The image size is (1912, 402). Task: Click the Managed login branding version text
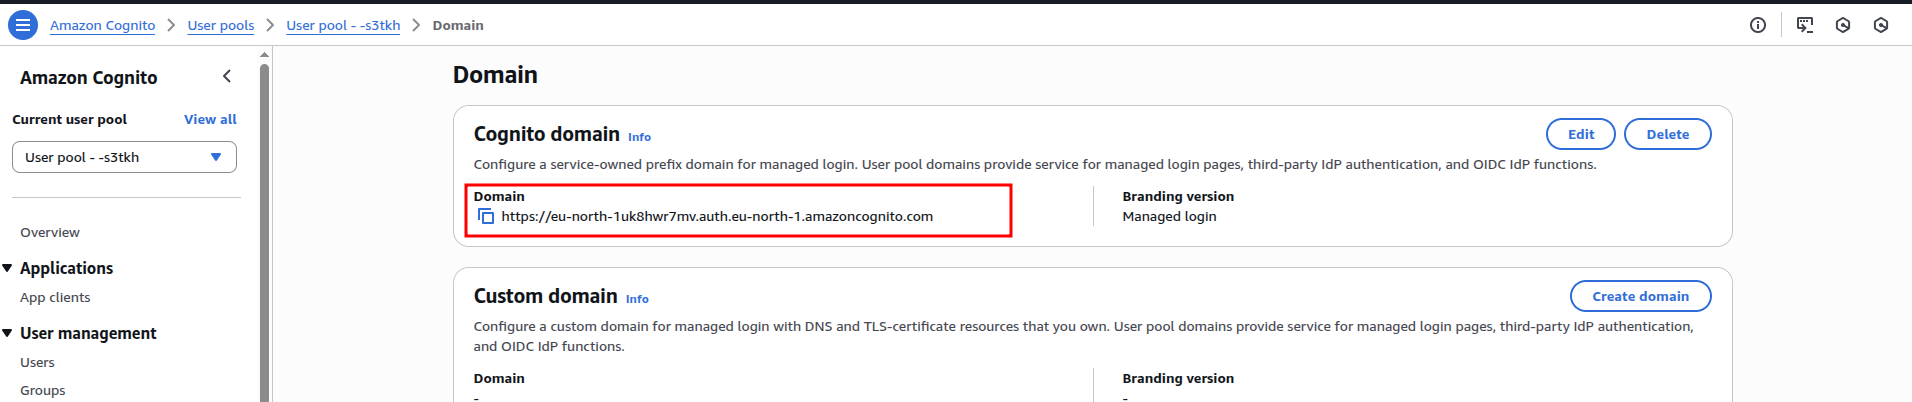[x=1169, y=216]
